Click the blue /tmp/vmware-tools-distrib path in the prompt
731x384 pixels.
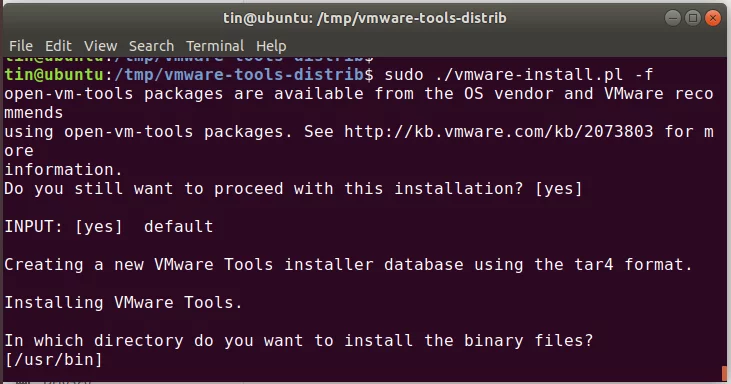click(239, 75)
